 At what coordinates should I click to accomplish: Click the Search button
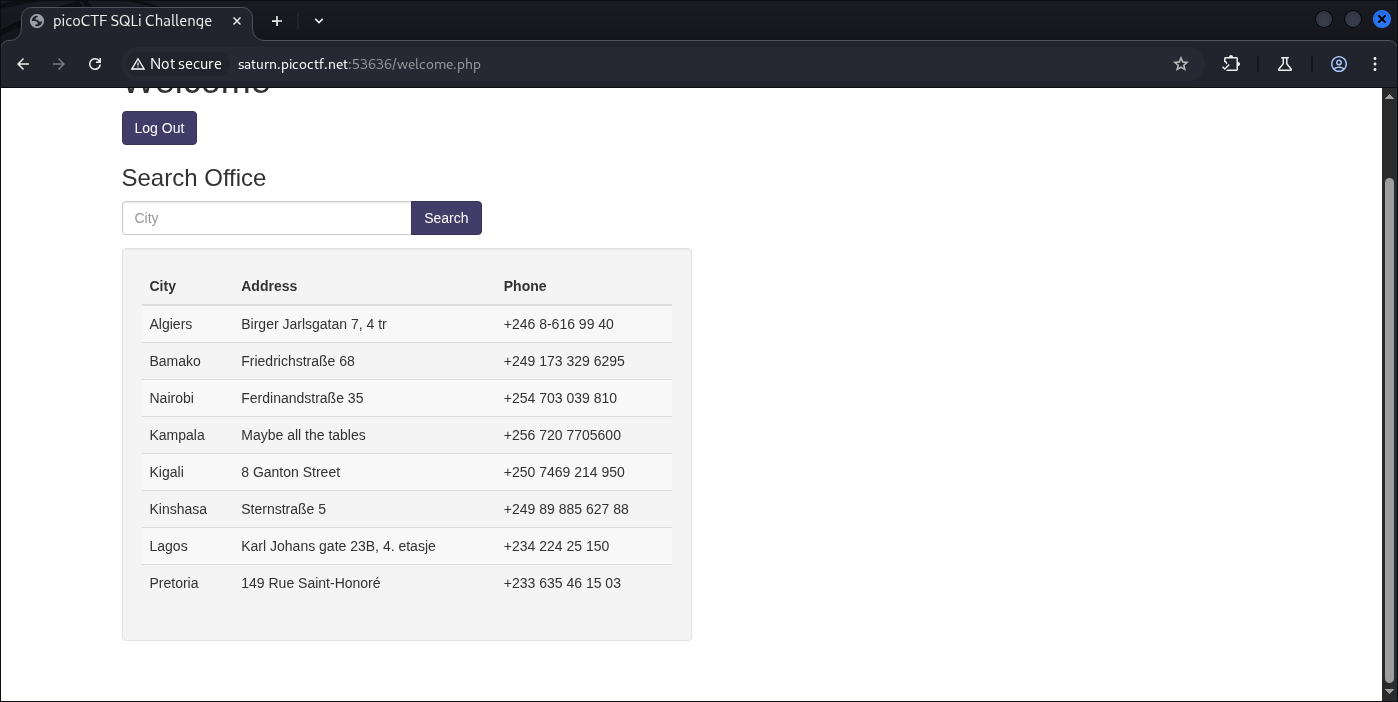446,218
